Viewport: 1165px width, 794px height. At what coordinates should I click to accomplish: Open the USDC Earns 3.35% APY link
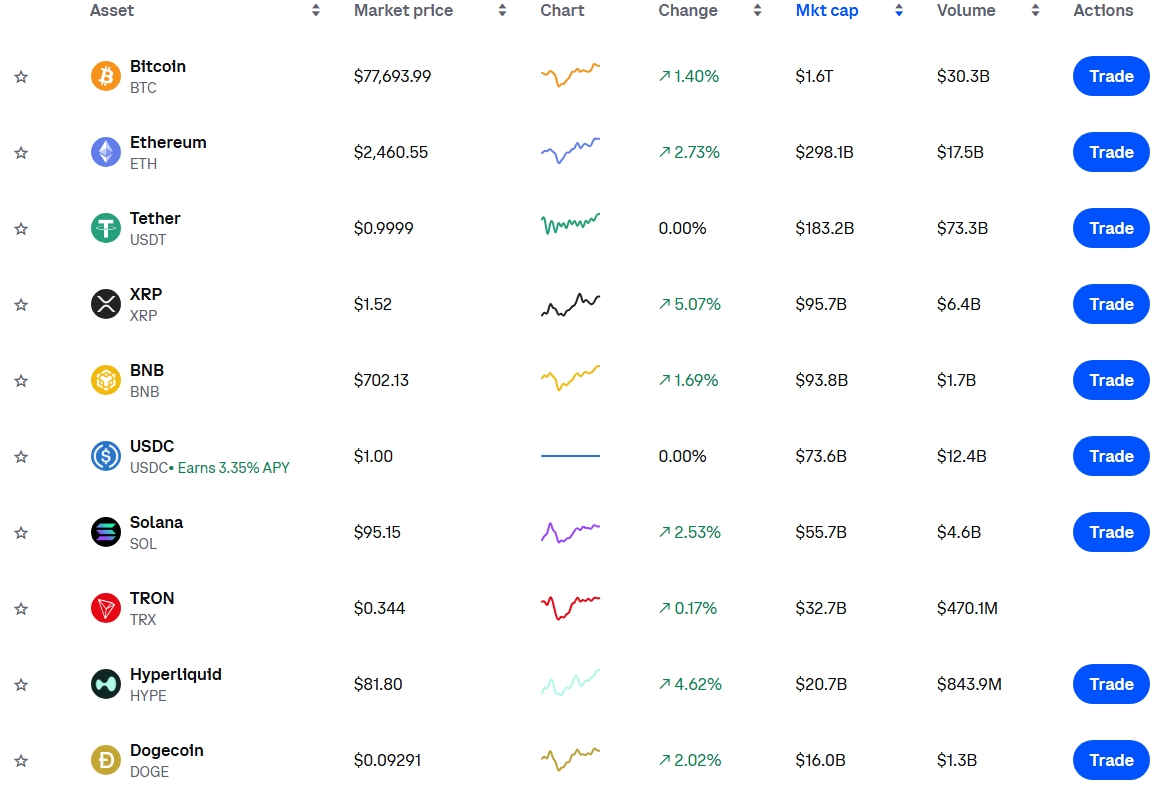pos(233,468)
